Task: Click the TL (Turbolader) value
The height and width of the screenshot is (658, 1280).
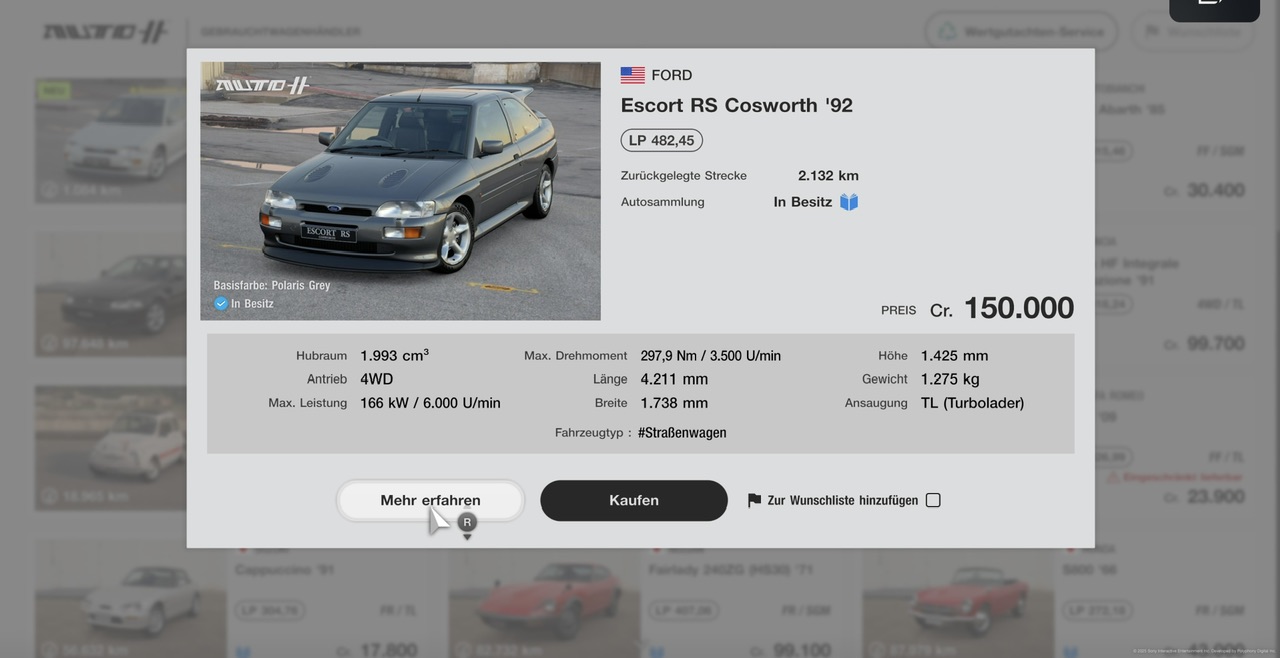Action: (x=972, y=403)
